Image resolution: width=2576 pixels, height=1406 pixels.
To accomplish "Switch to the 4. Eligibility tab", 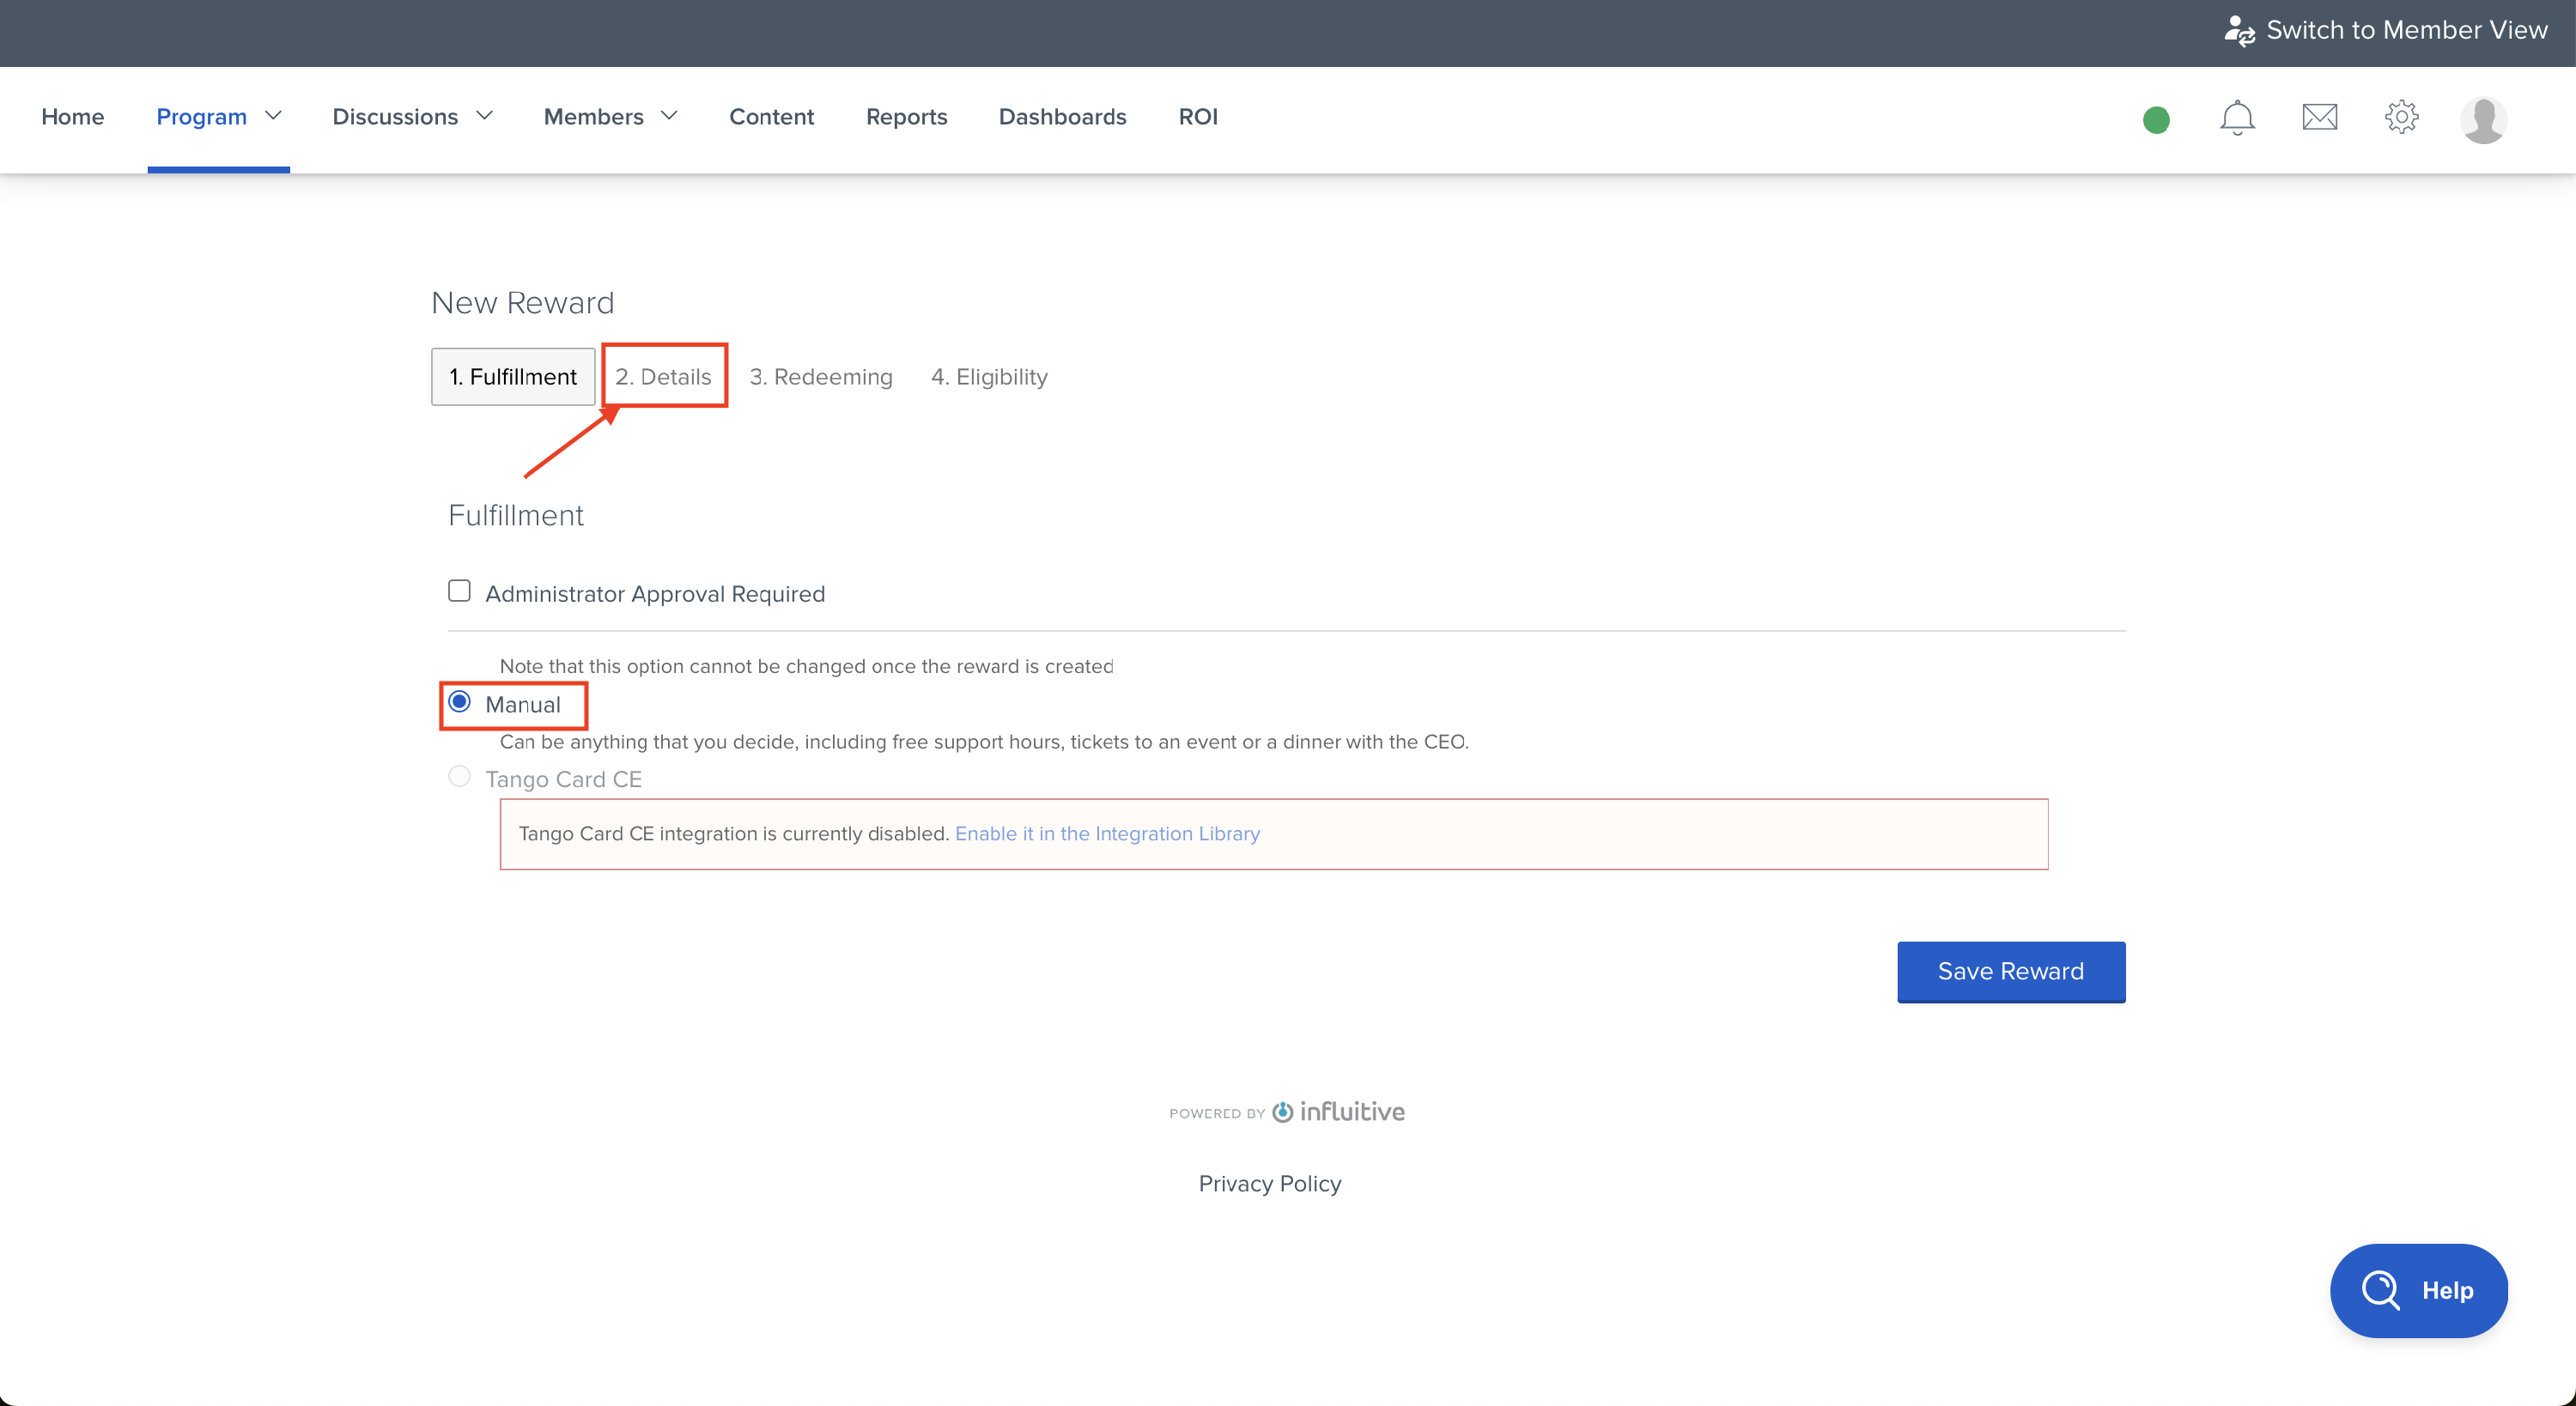I will [x=989, y=377].
